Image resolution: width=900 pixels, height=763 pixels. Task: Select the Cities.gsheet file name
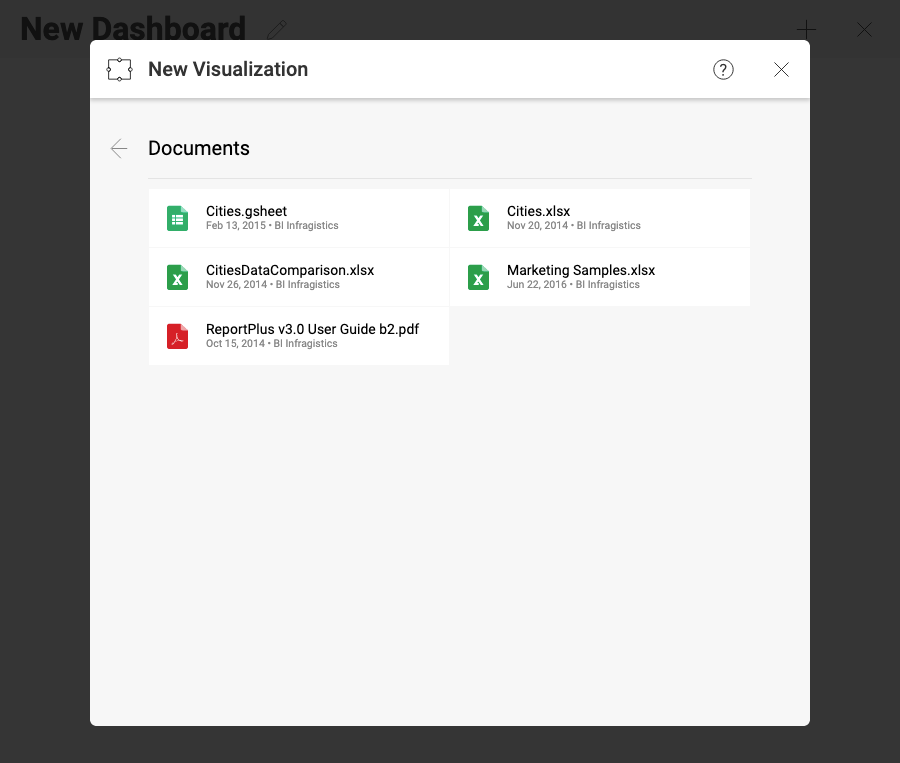coord(246,211)
